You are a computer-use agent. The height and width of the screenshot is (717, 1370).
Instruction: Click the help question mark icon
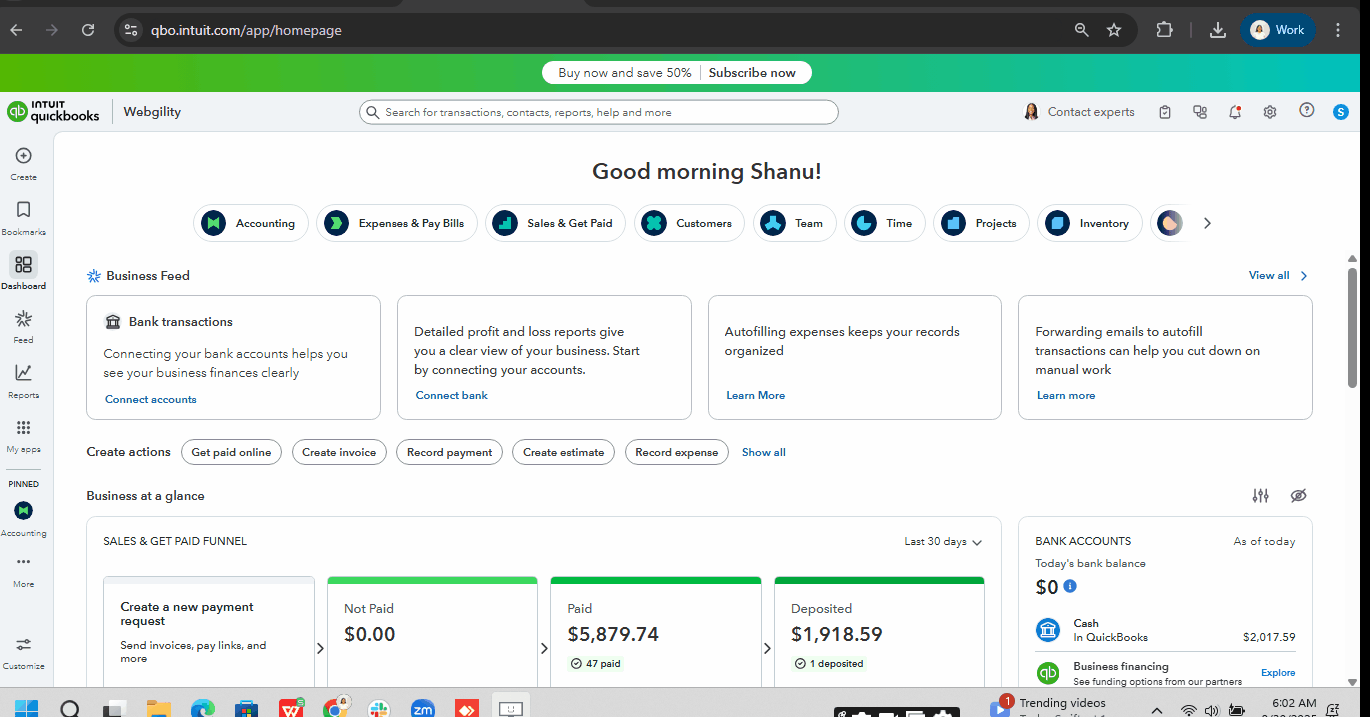click(x=1306, y=111)
